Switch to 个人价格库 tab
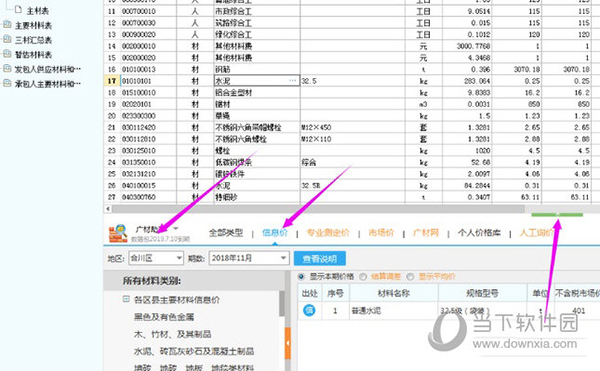The width and height of the screenshot is (600, 371). click(479, 233)
